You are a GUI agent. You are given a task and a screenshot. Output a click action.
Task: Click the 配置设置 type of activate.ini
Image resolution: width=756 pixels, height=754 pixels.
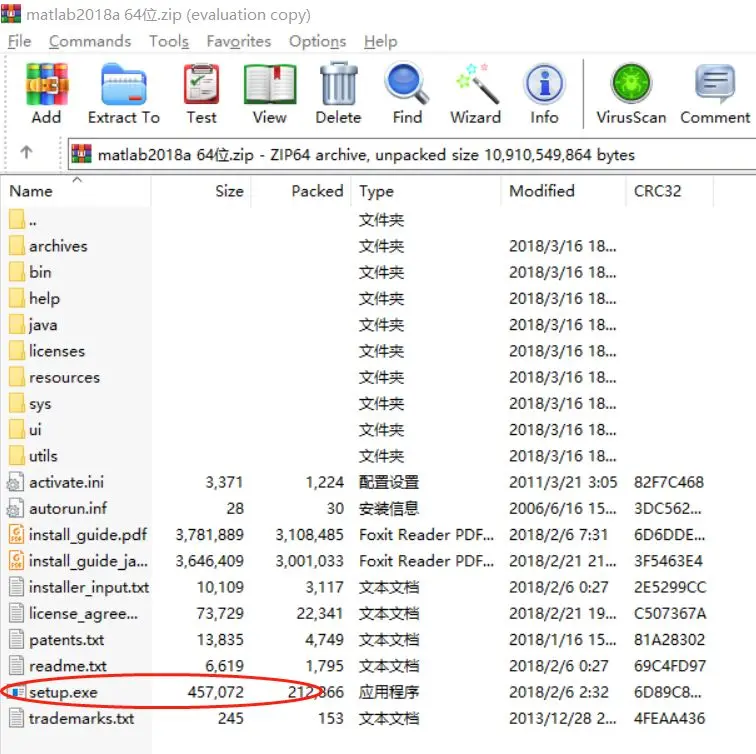(x=389, y=482)
